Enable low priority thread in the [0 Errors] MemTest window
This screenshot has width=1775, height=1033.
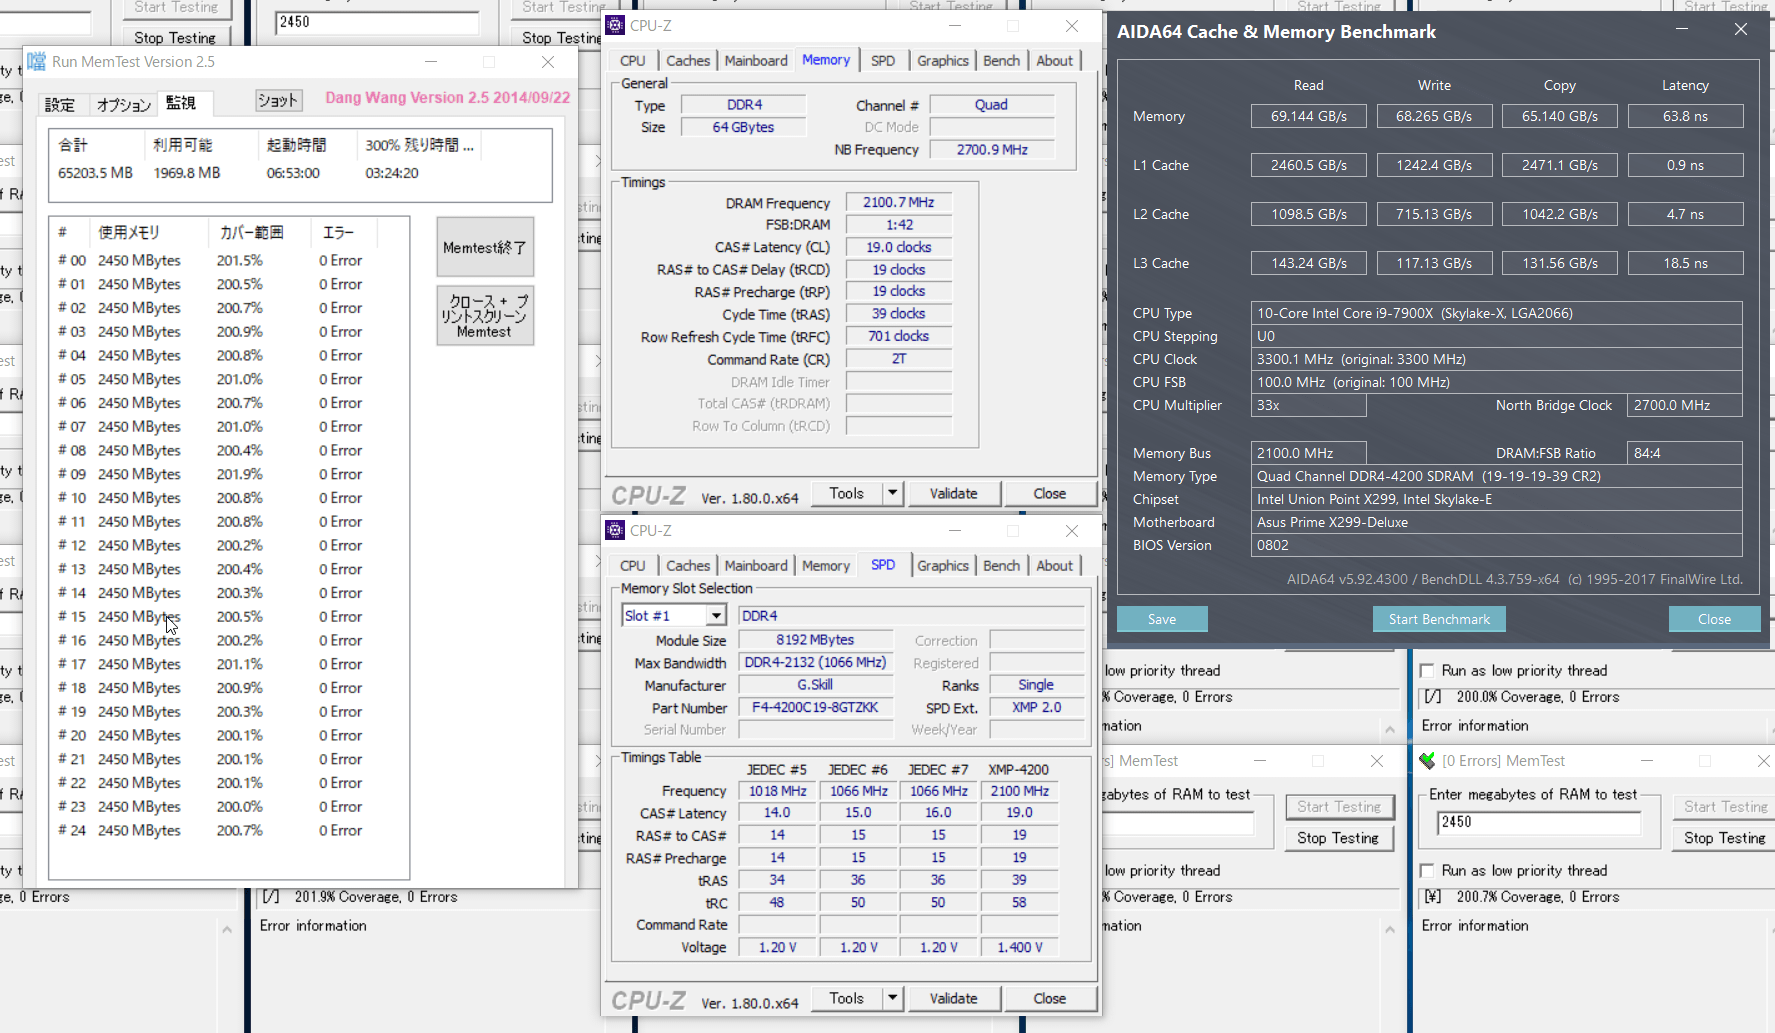[1427, 871]
